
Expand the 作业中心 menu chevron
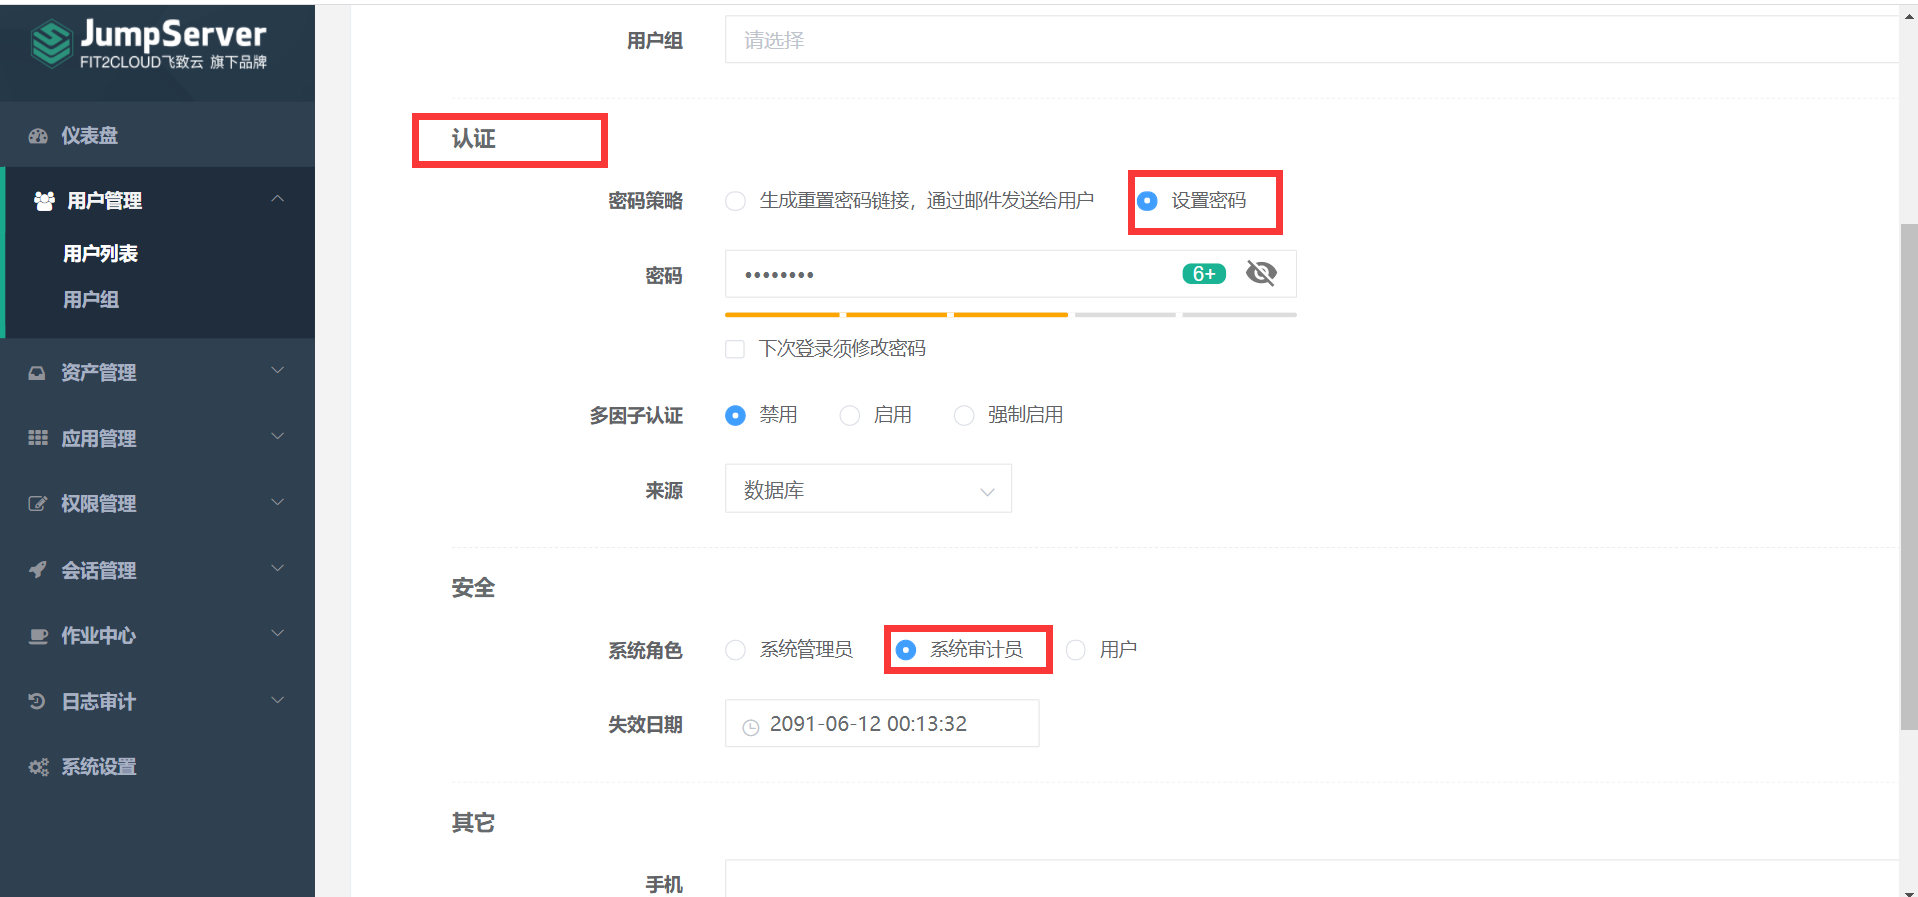pyautogui.click(x=278, y=634)
